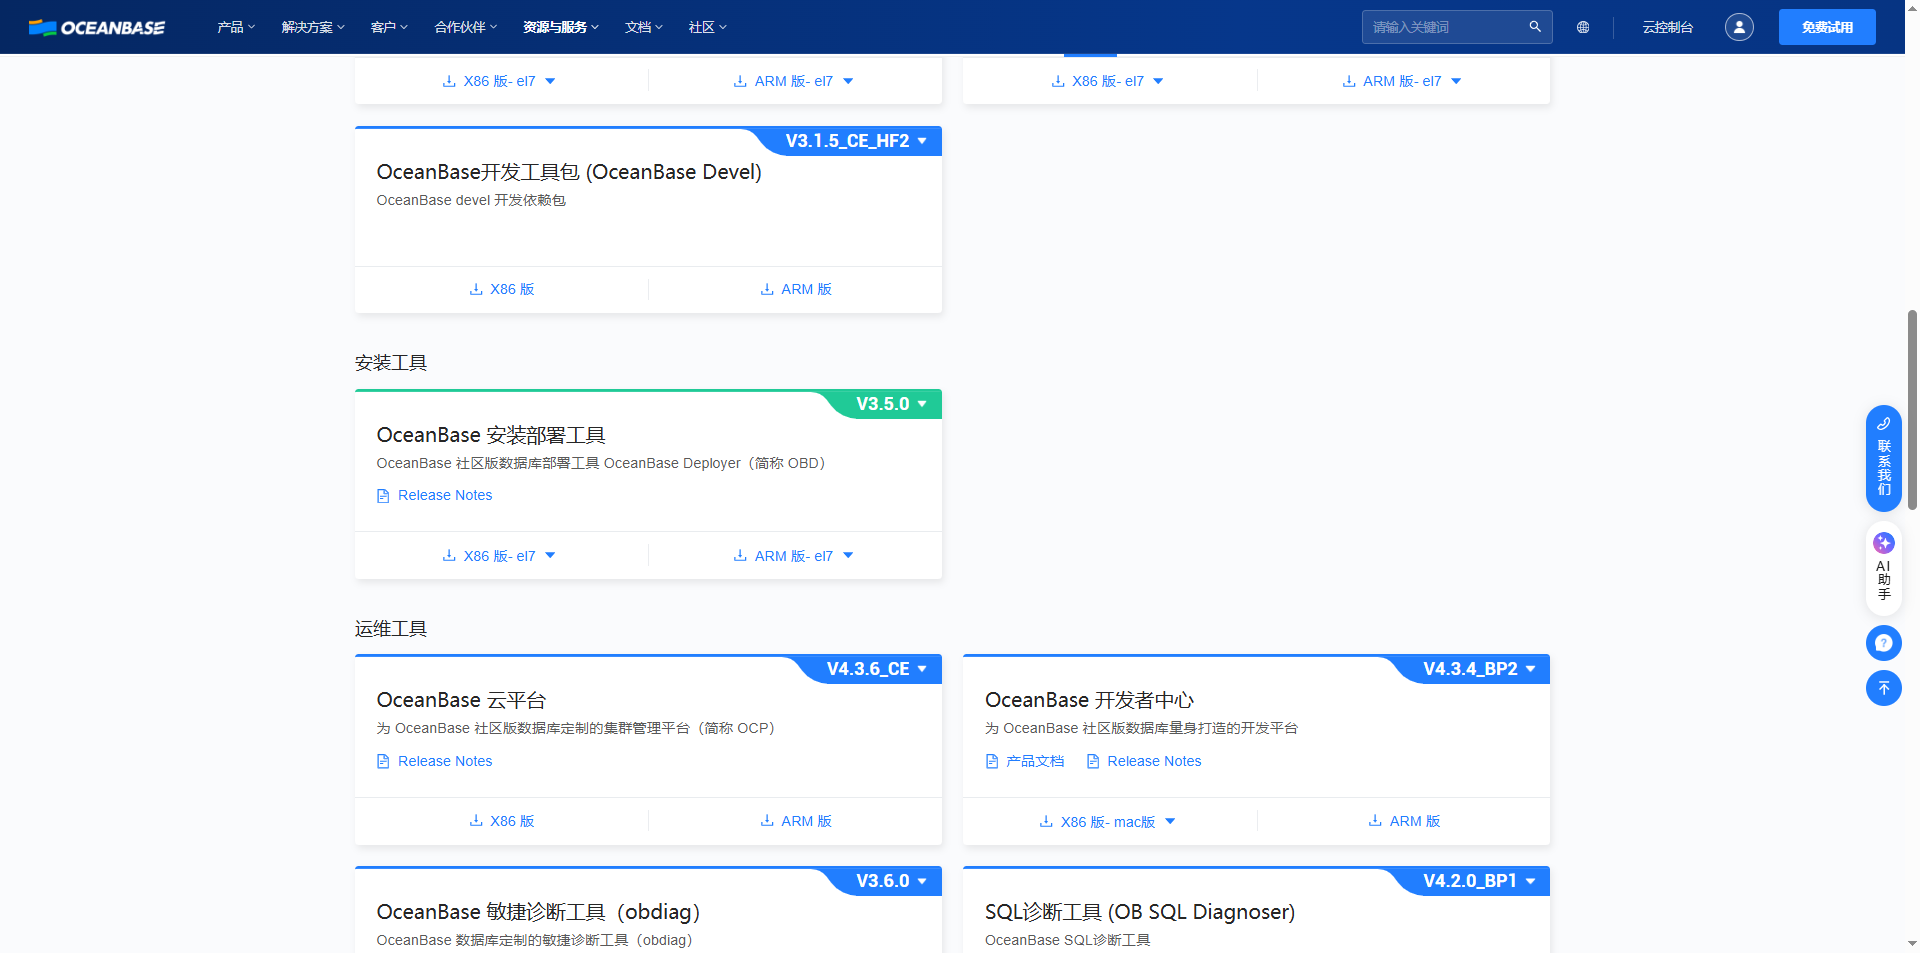Open the 合作伙伴 menu
The image size is (1920, 953).
(x=466, y=27)
